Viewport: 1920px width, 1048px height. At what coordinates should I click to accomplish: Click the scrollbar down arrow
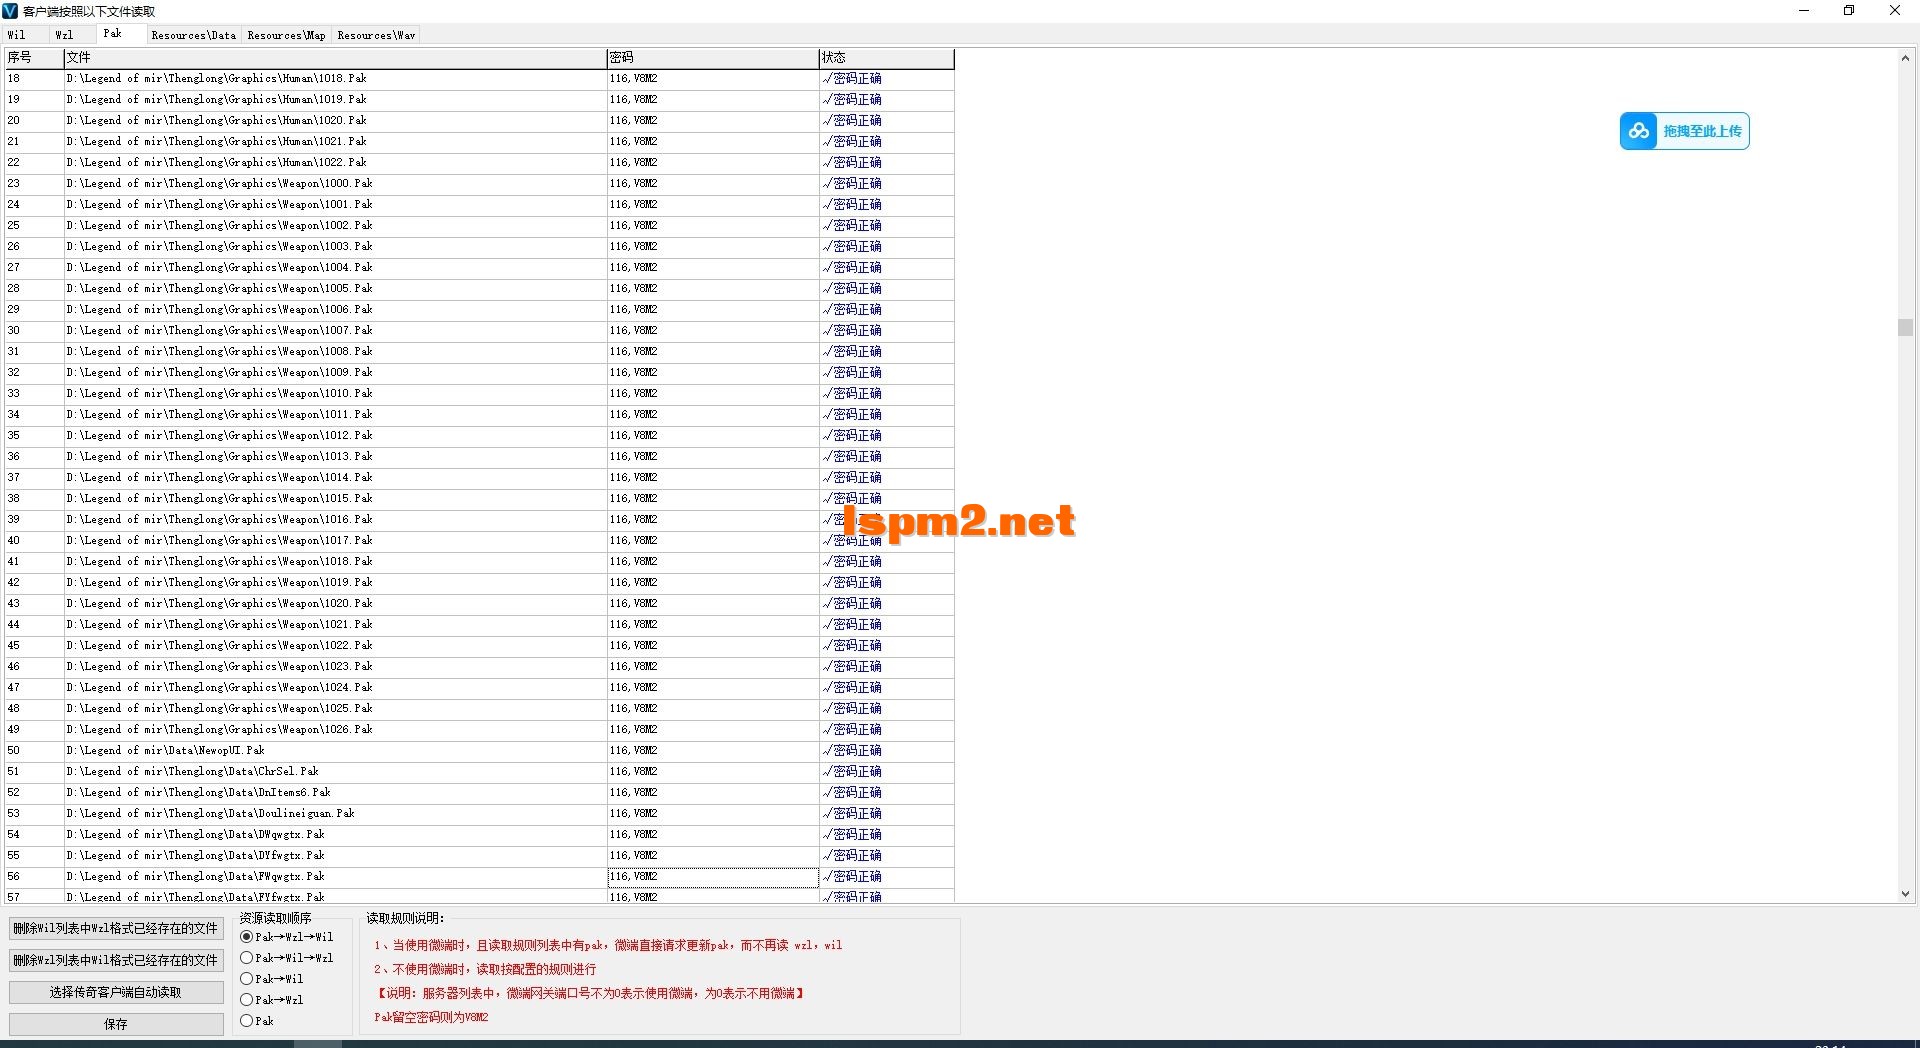pyautogui.click(x=1905, y=894)
